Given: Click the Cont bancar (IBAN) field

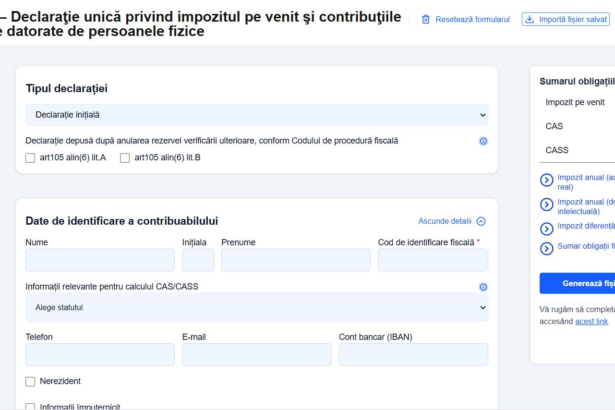Looking at the screenshot, I should click(x=413, y=354).
